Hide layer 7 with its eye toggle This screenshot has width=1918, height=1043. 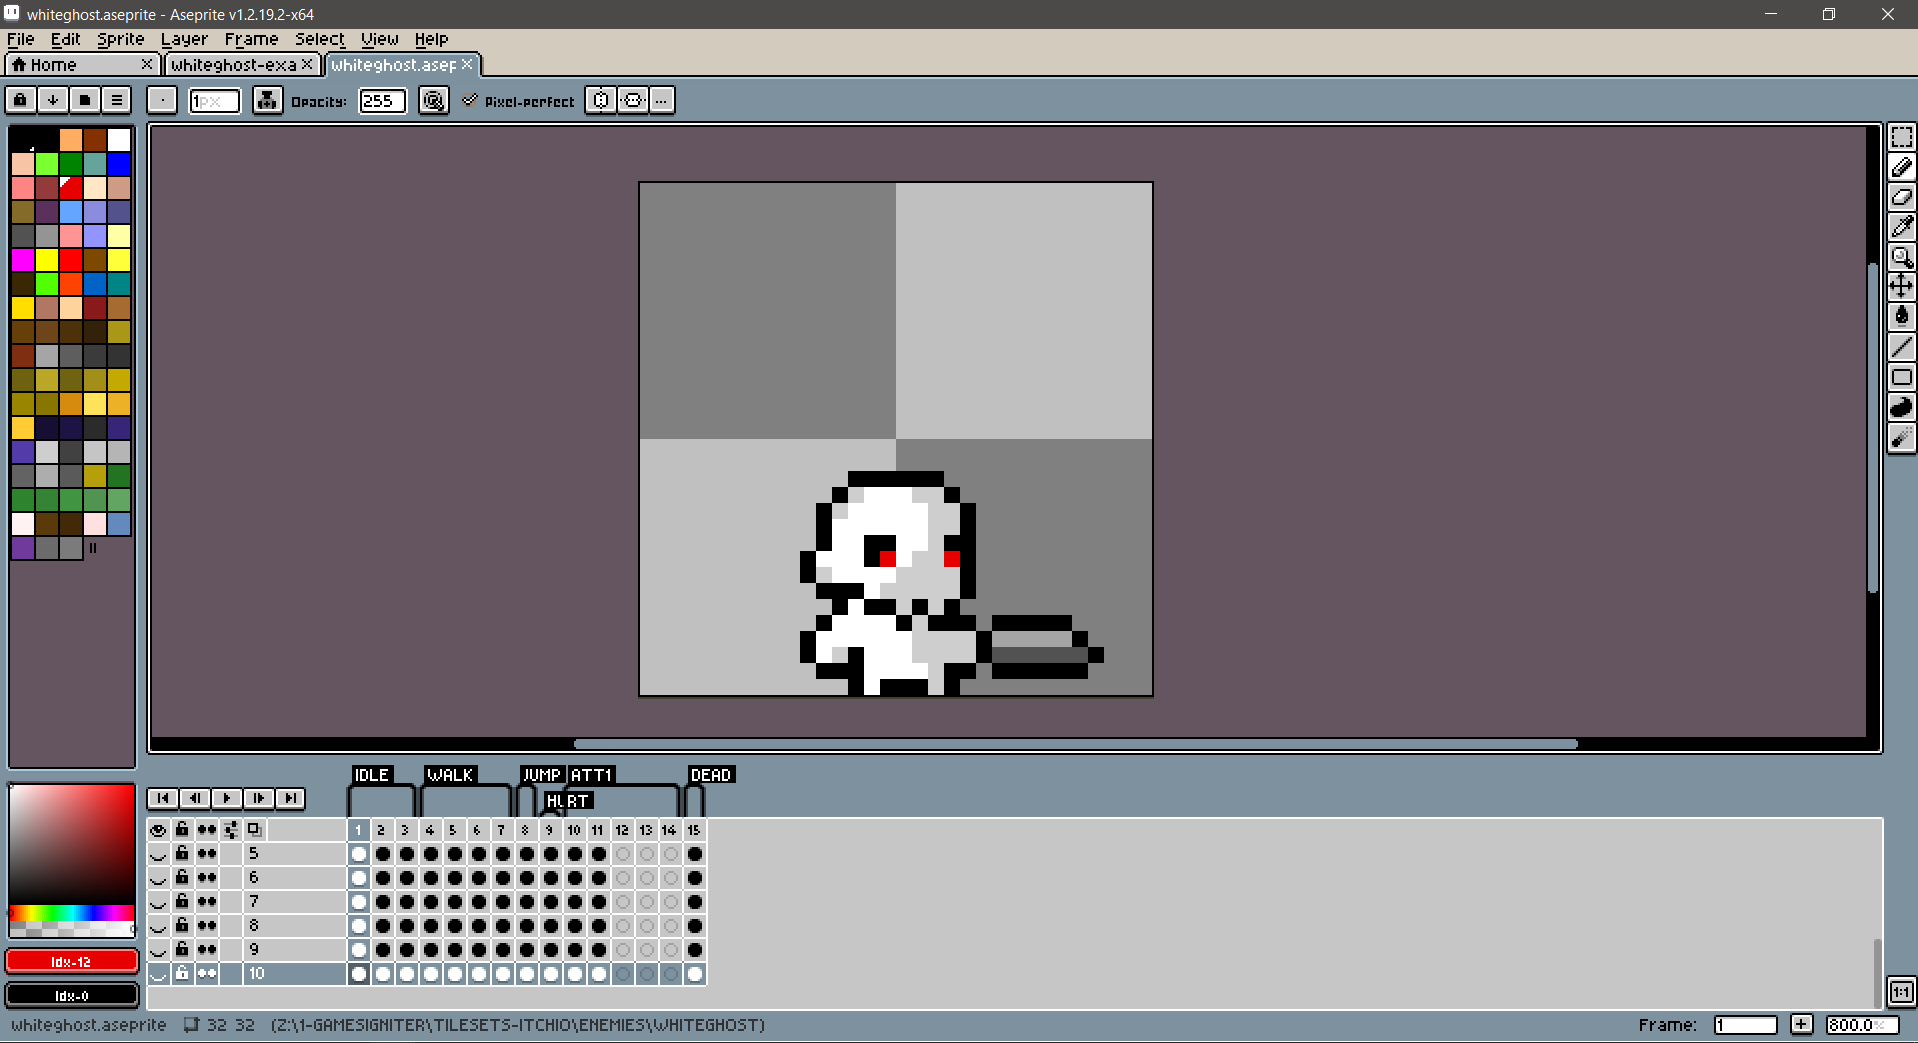[x=158, y=901]
